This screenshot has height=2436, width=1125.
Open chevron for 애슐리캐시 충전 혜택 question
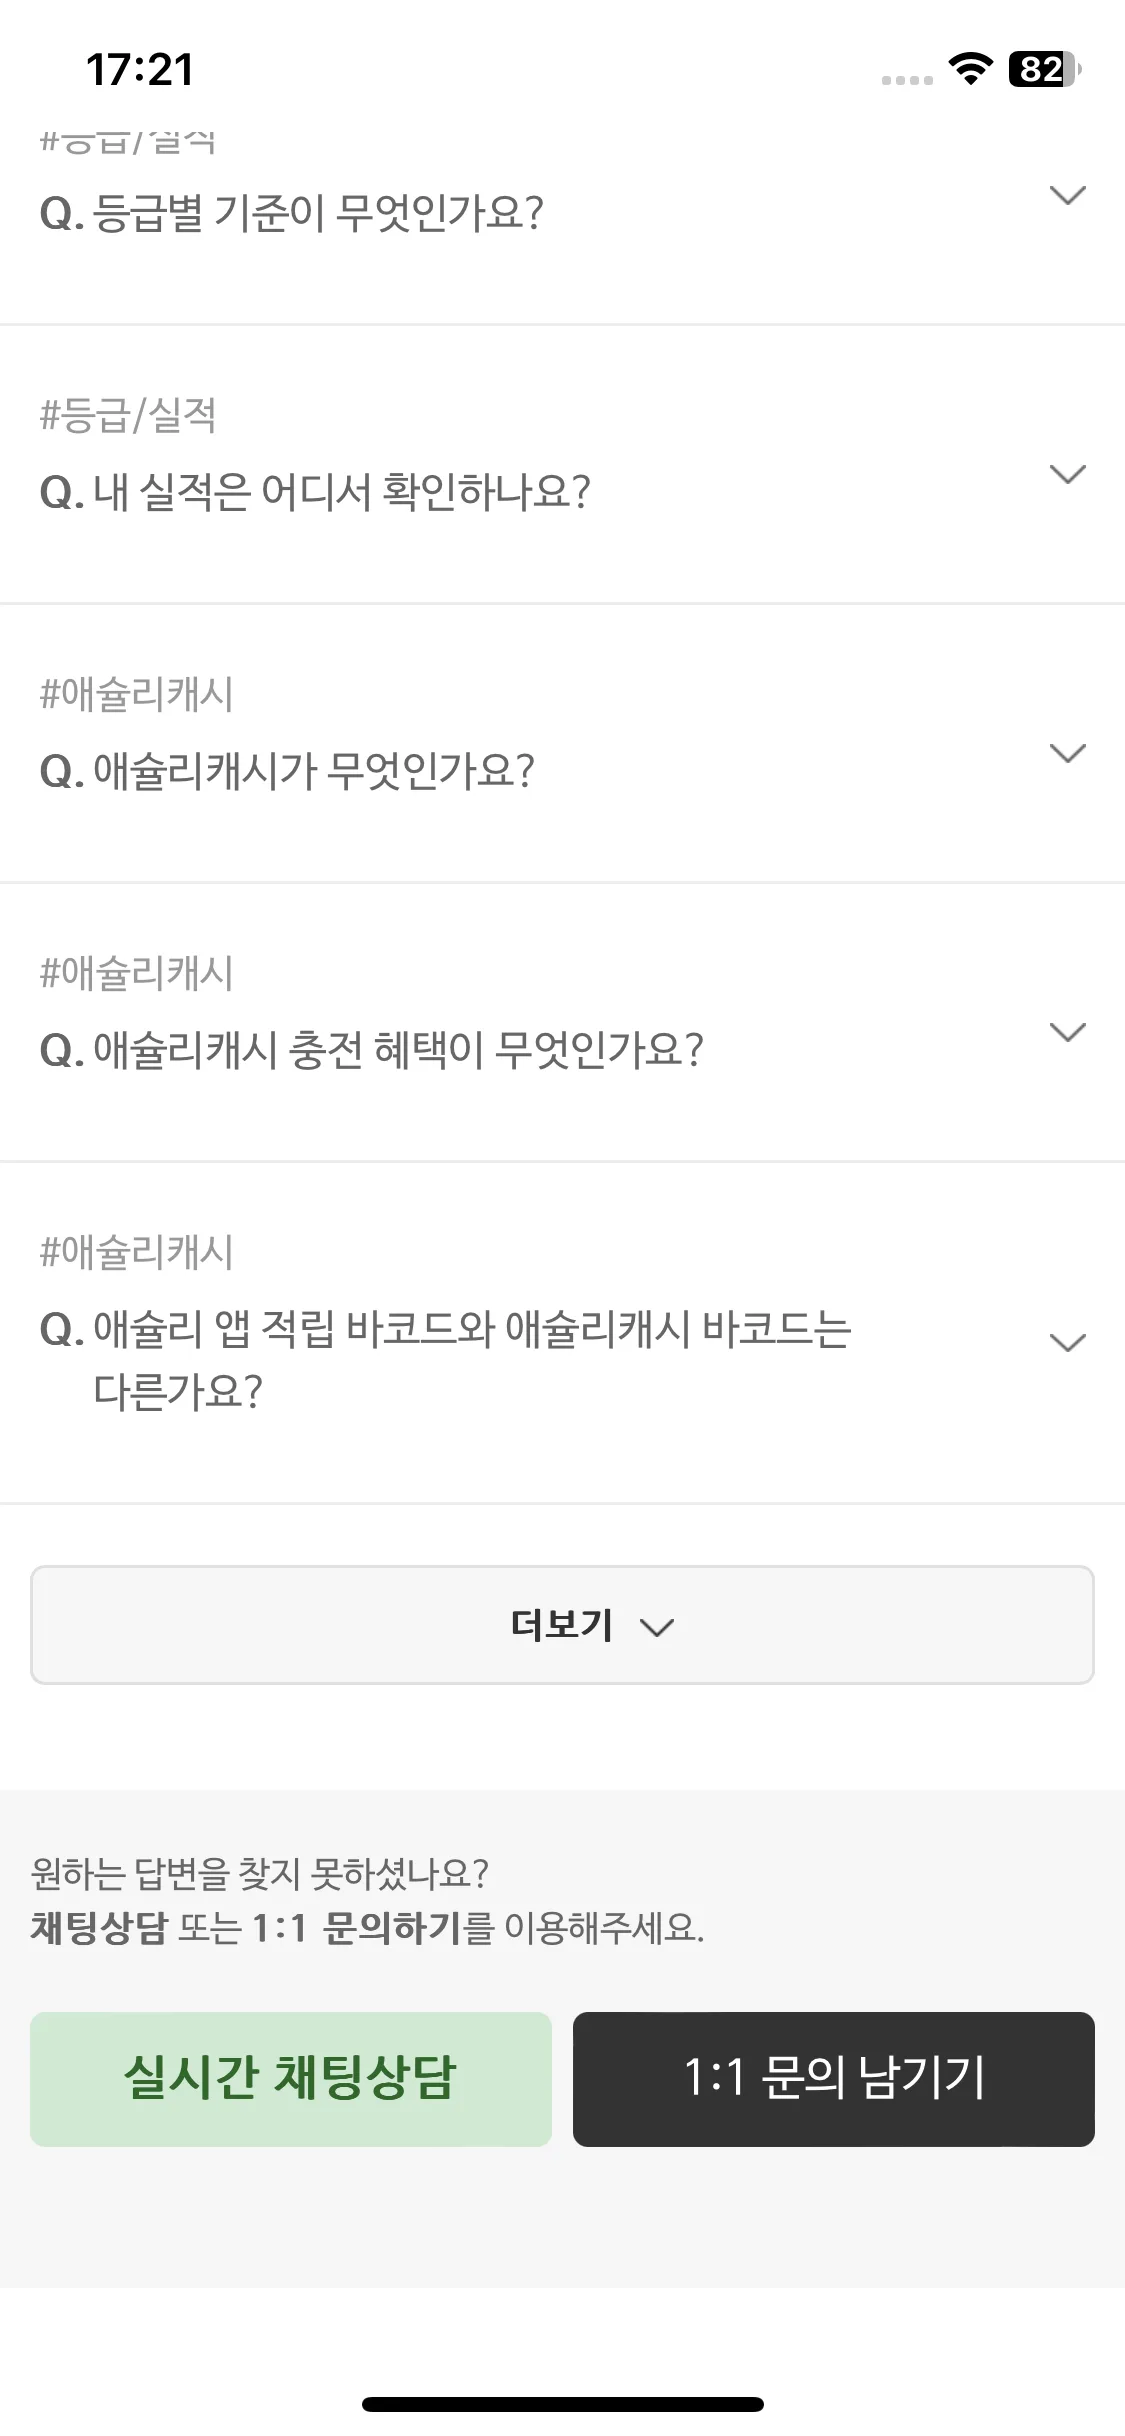tap(1068, 1032)
